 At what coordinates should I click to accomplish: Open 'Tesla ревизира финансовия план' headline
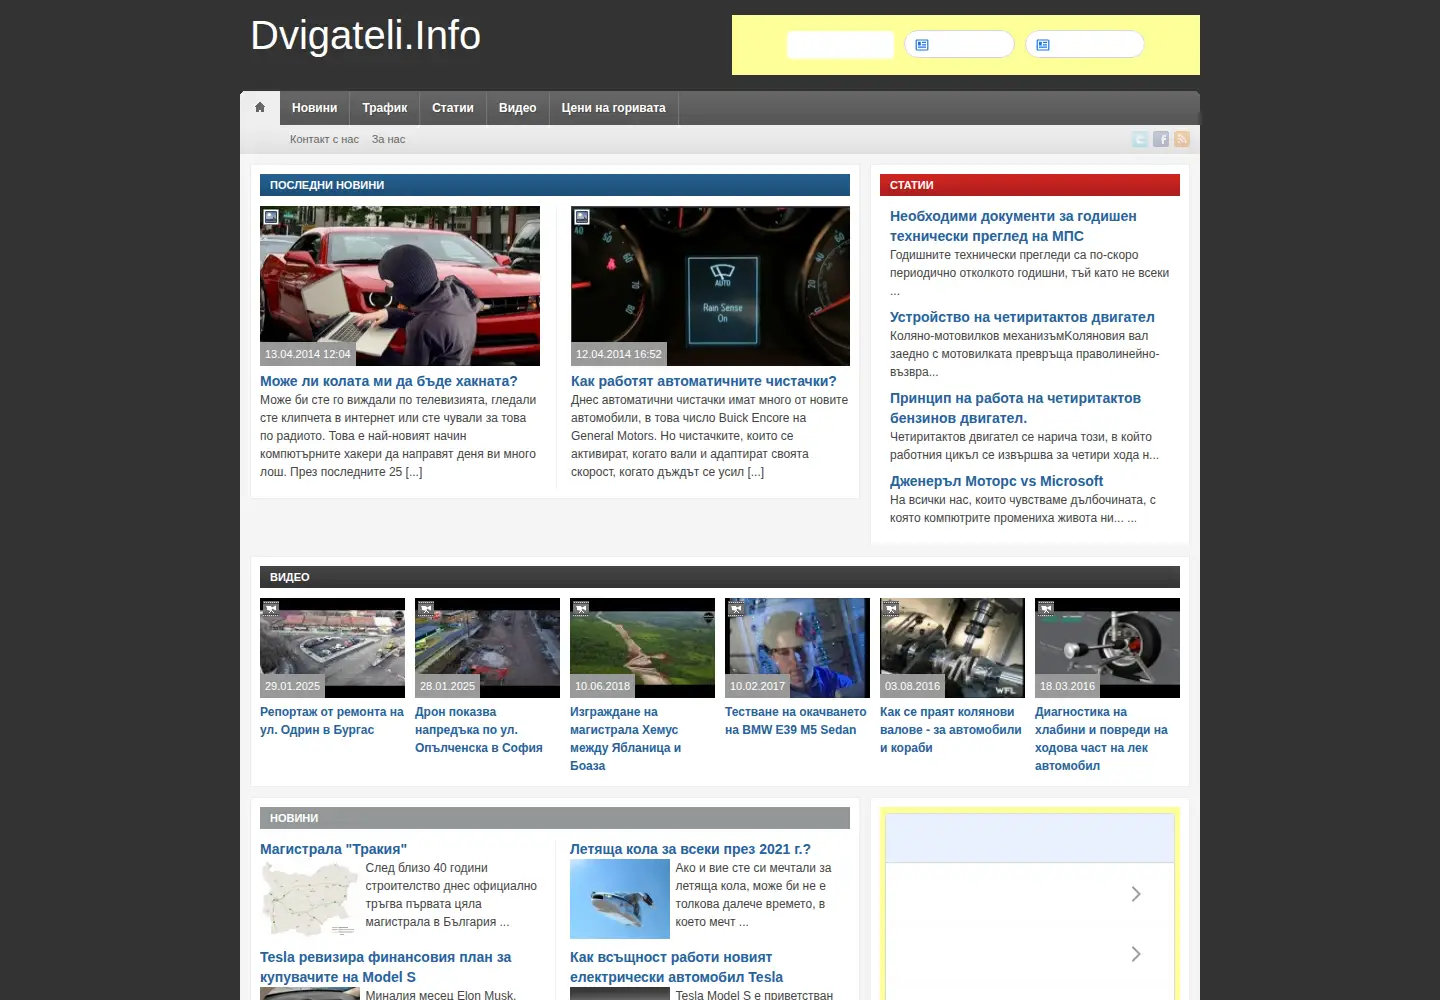click(385, 967)
